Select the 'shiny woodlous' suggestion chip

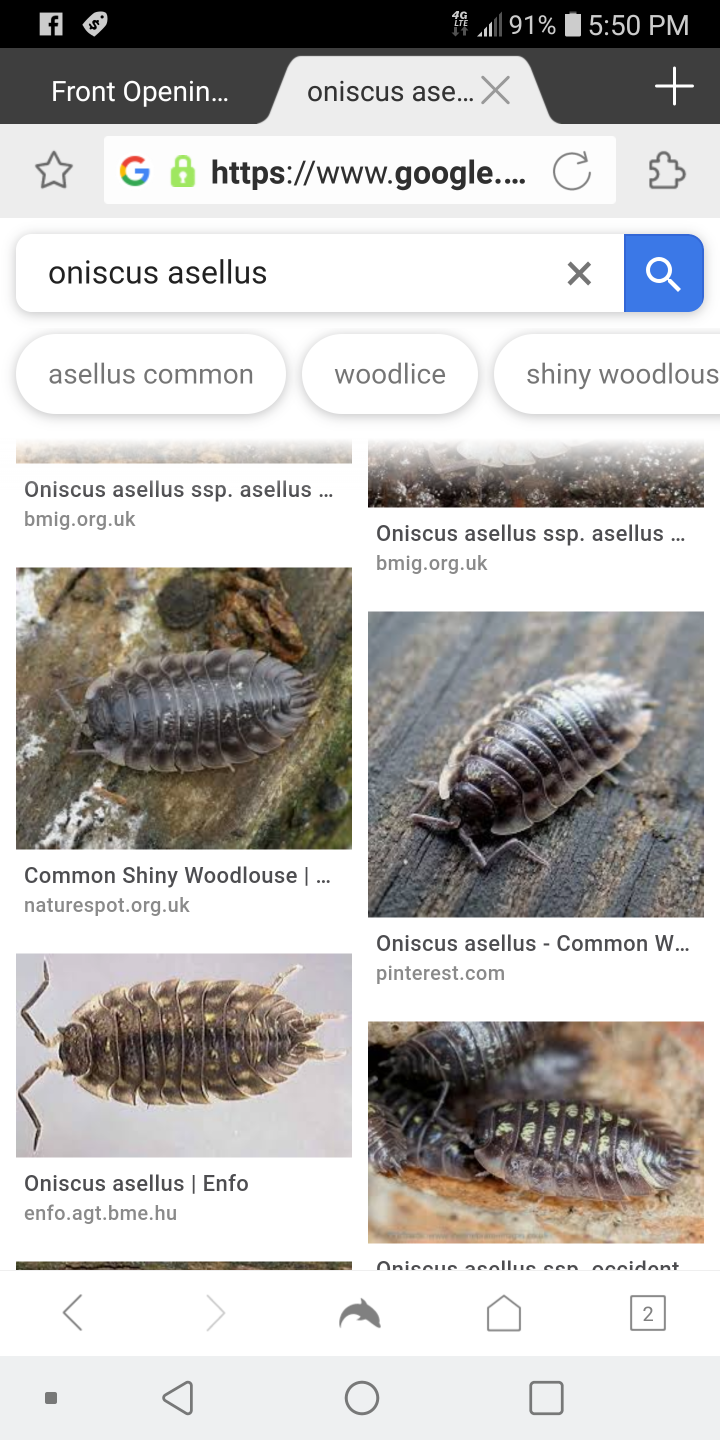click(608, 374)
